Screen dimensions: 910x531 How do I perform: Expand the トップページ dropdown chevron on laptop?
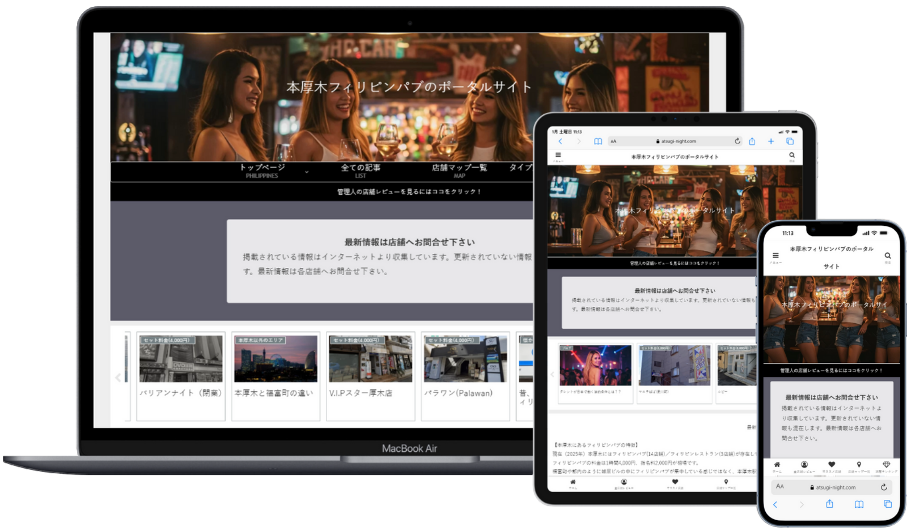point(307,172)
